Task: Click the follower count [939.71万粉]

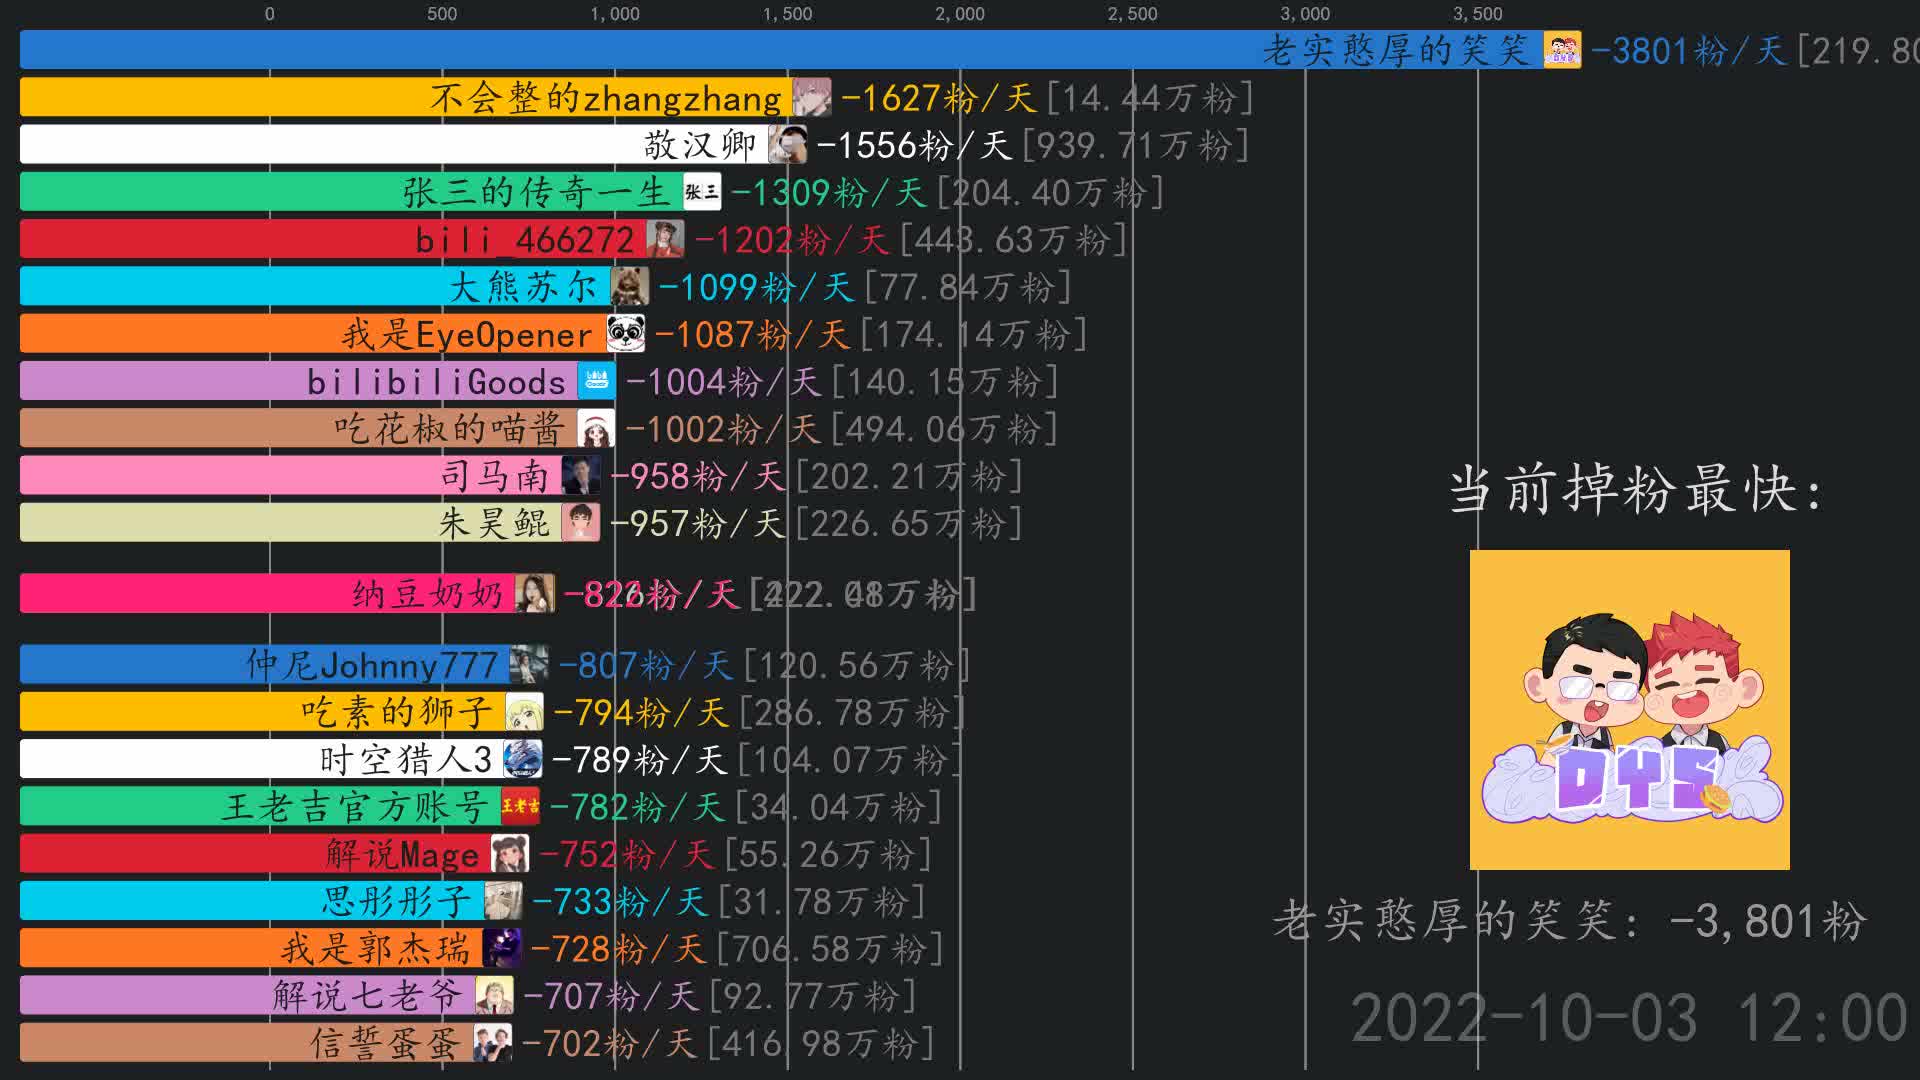Action: point(1136,145)
